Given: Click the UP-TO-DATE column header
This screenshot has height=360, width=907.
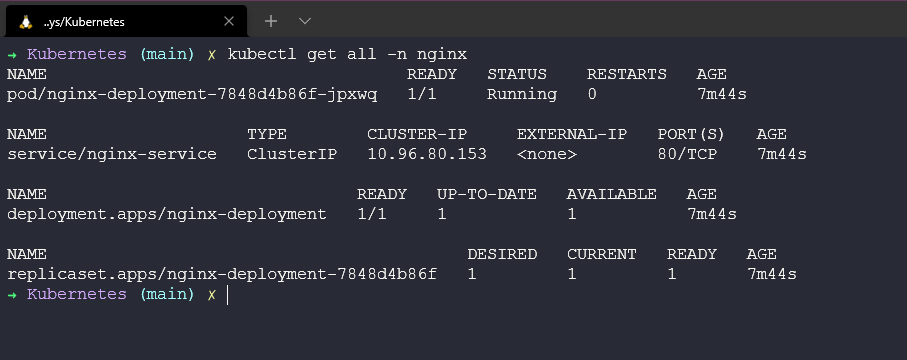Looking at the screenshot, I should click(486, 194).
